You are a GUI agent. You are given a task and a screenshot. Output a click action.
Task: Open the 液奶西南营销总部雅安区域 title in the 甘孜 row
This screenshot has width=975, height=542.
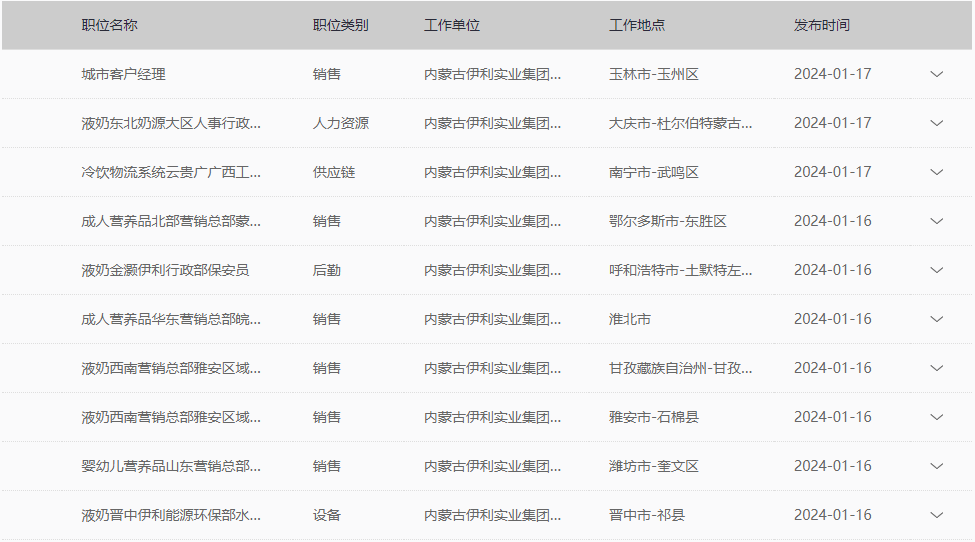click(171, 368)
